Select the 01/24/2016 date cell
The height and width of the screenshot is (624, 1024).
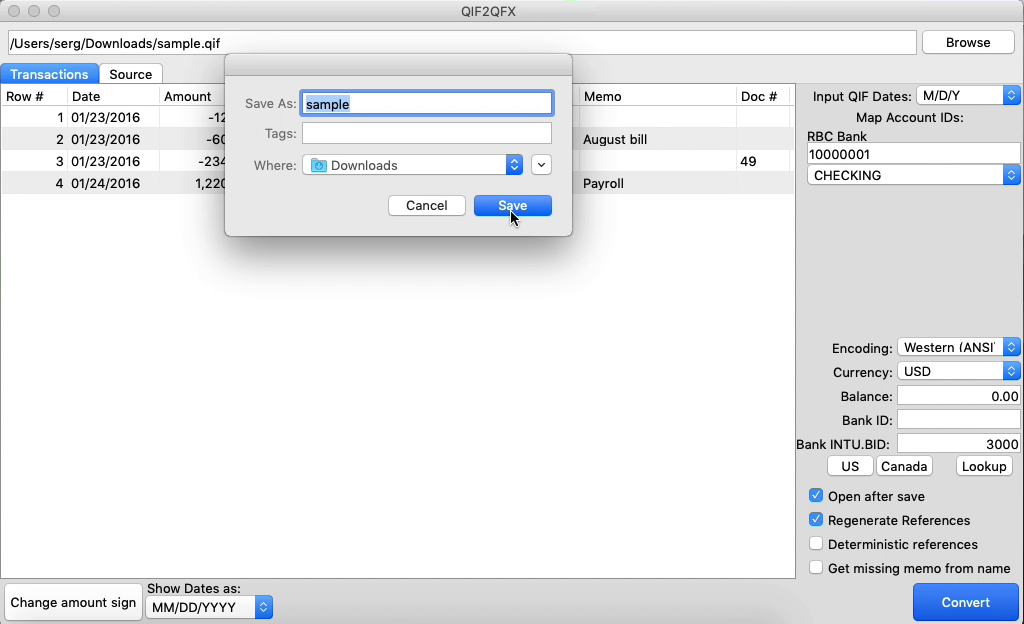coord(113,183)
